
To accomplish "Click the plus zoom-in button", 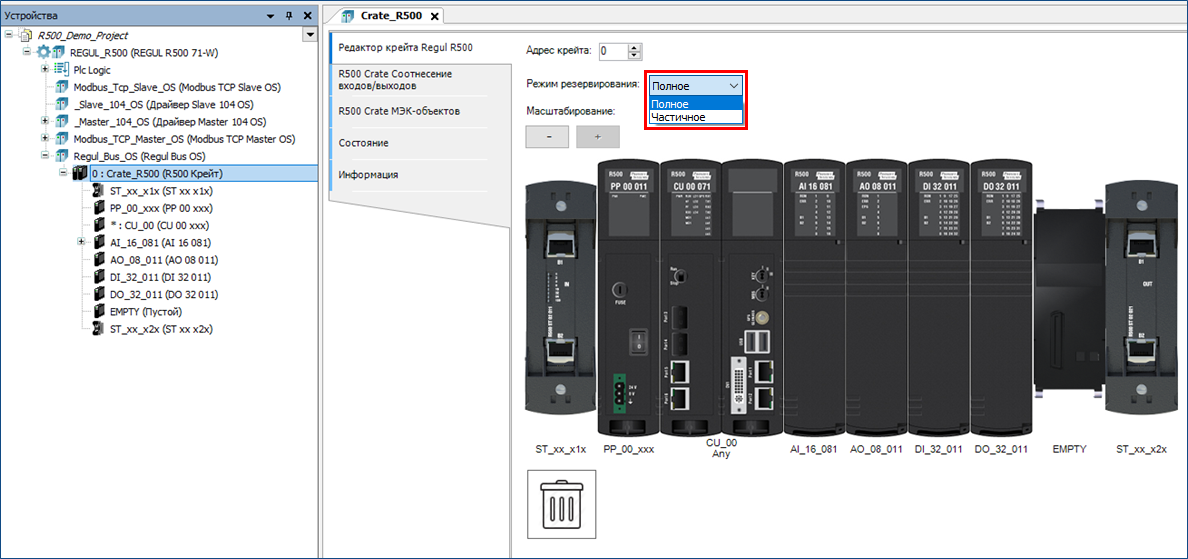I will coord(597,137).
